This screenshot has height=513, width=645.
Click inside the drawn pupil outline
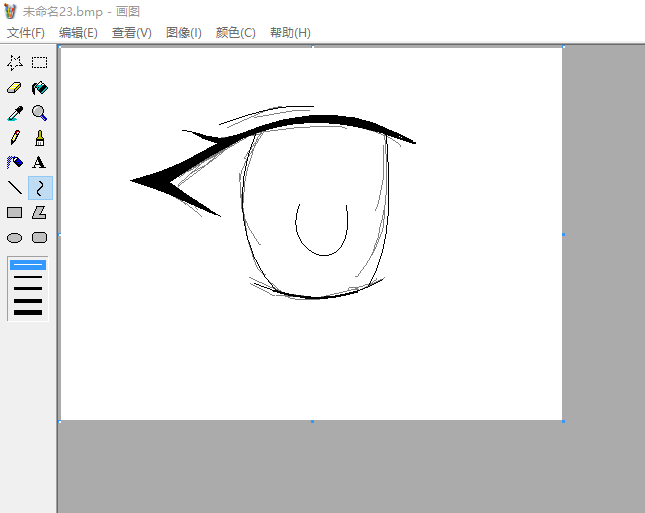pos(322,230)
